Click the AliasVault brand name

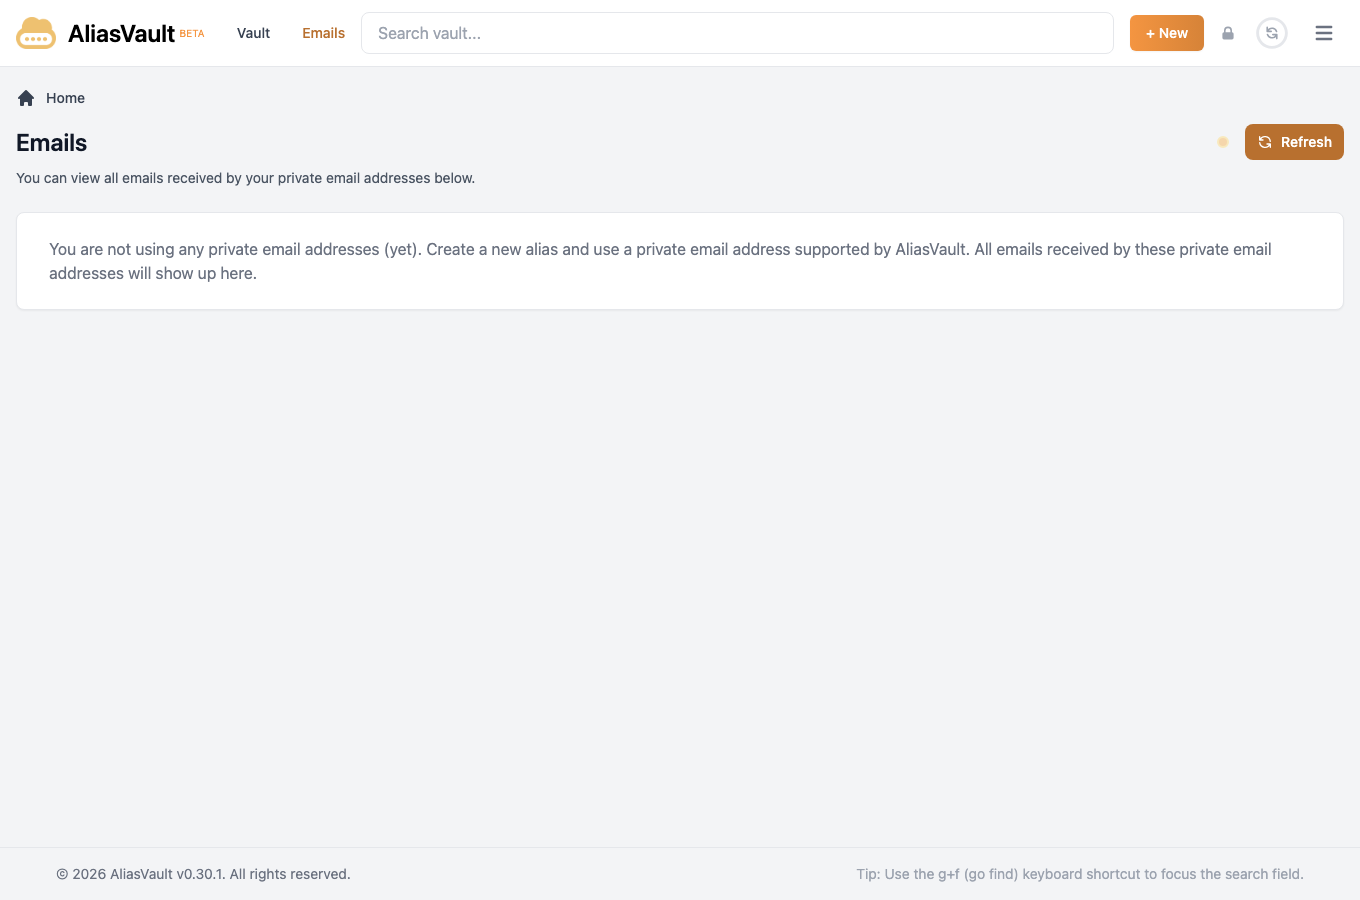click(121, 33)
